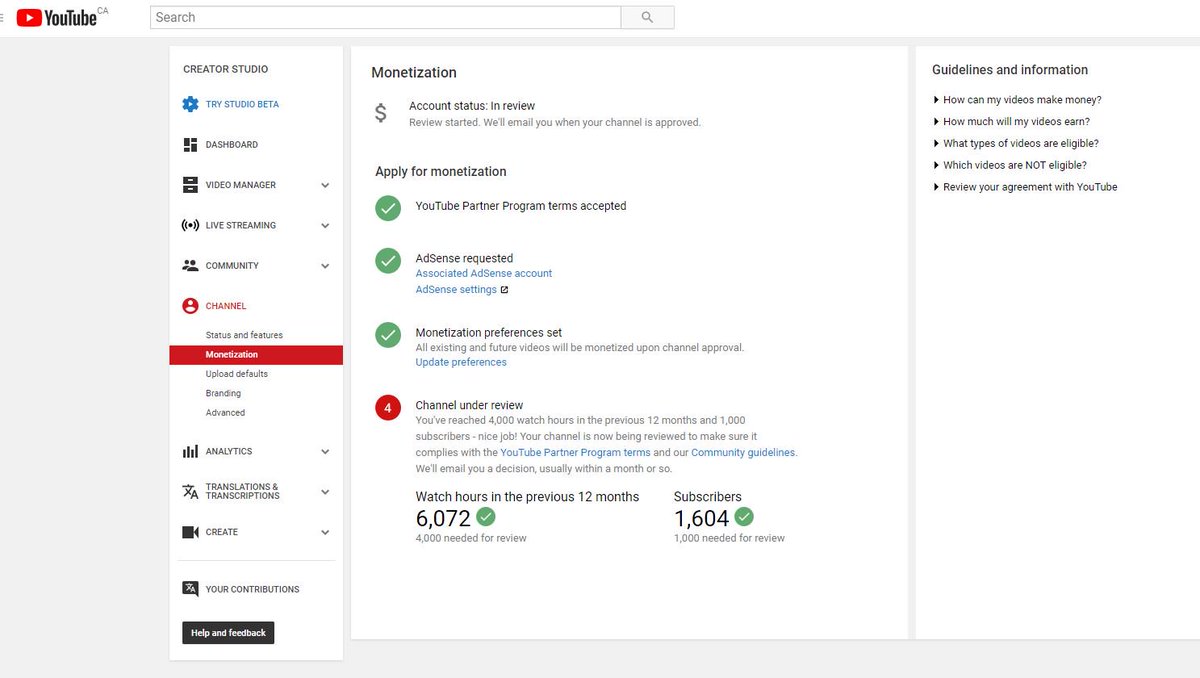Image resolution: width=1200 pixels, height=678 pixels.
Task: Open the Community guidelines link
Action: [x=743, y=453]
